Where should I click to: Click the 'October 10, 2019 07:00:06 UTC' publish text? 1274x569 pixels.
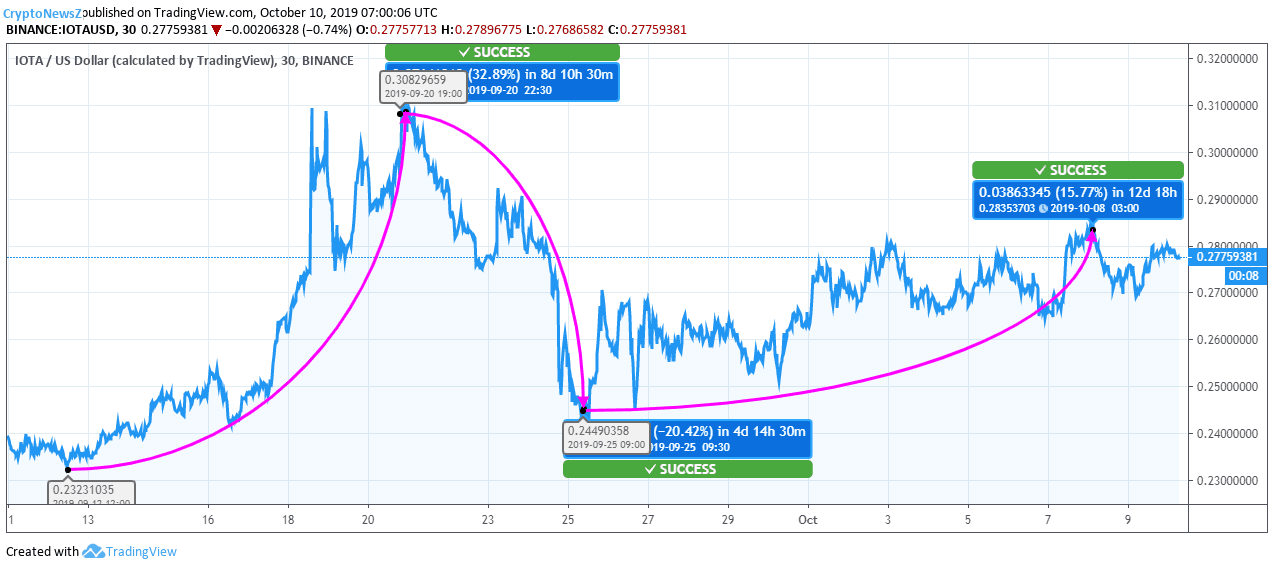pos(347,12)
